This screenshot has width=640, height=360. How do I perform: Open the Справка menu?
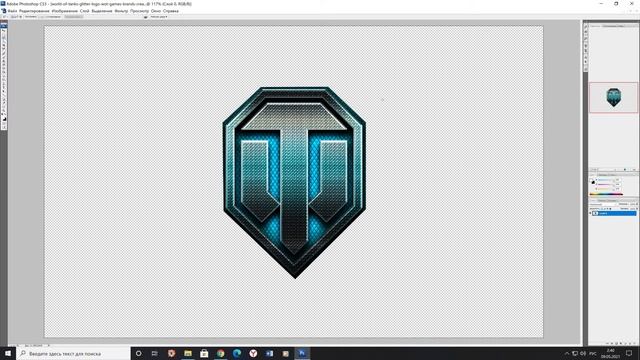(x=171, y=11)
